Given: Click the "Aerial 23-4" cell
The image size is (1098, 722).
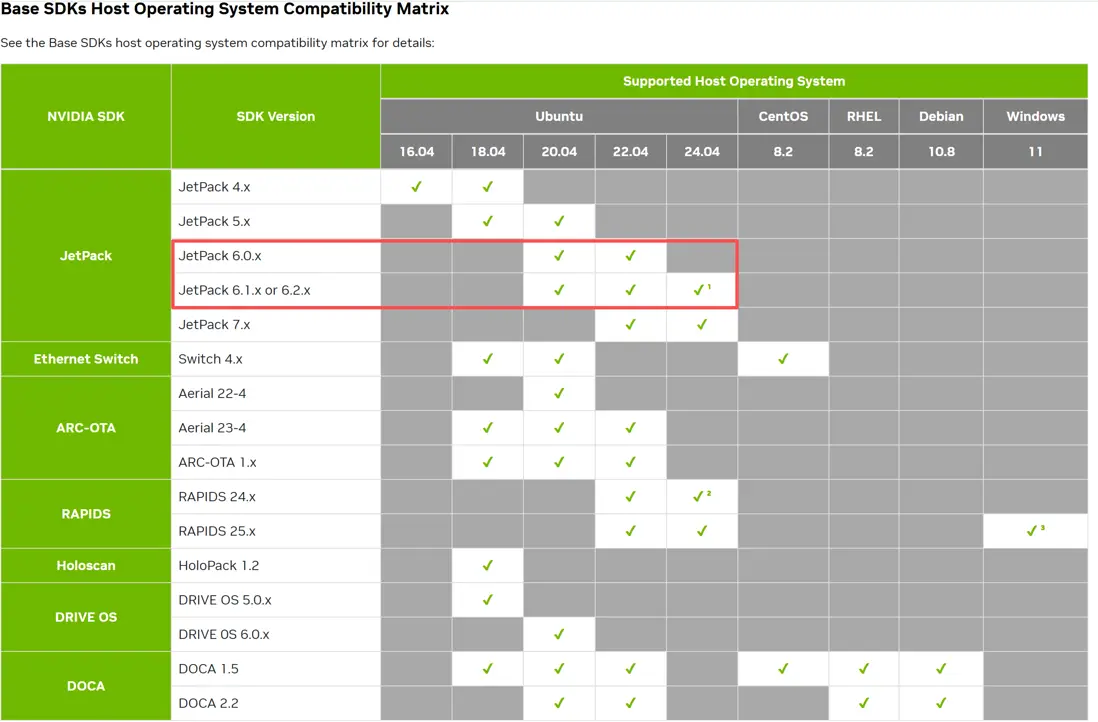Looking at the screenshot, I should click(276, 428).
